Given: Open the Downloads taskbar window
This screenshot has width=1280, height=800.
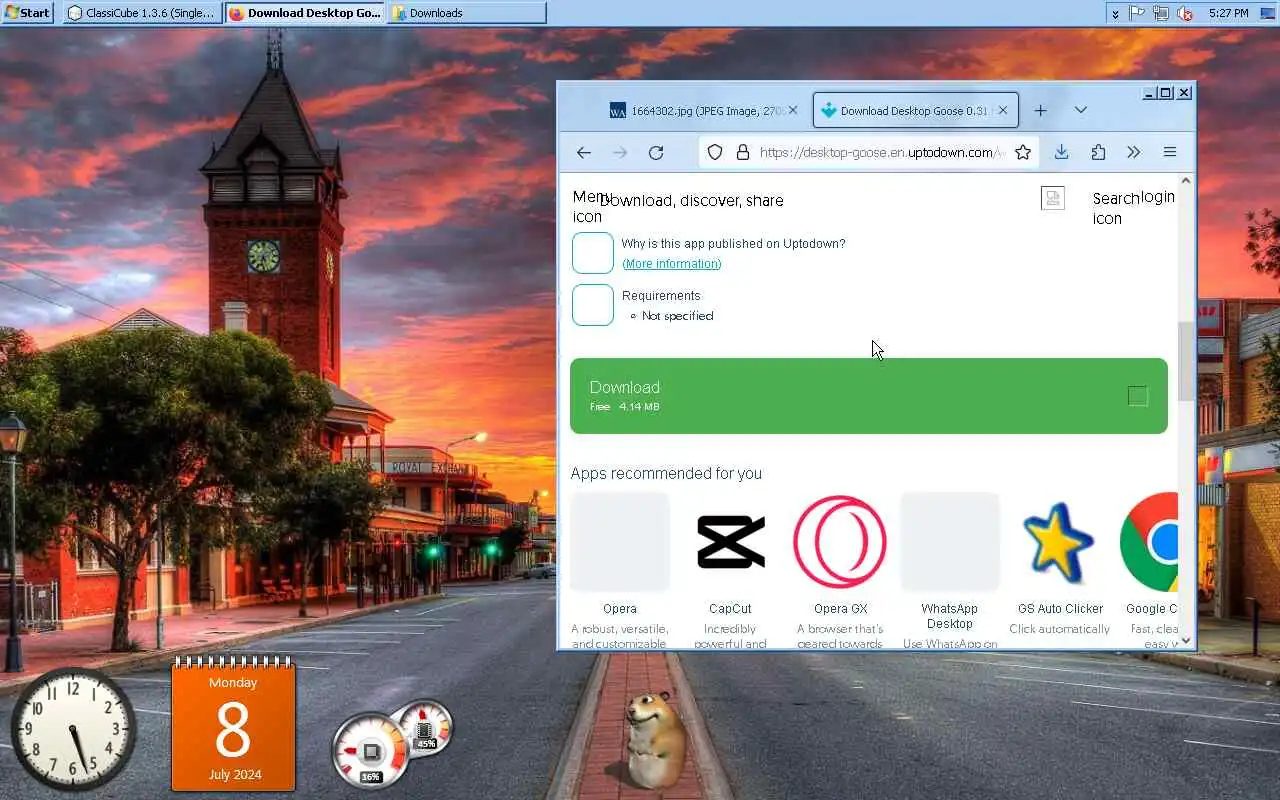Looking at the screenshot, I should (x=467, y=13).
